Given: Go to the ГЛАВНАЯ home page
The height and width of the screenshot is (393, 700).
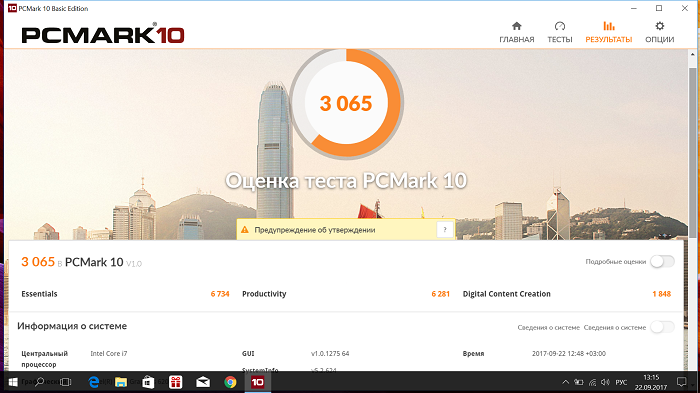Looking at the screenshot, I should click(x=517, y=32).
